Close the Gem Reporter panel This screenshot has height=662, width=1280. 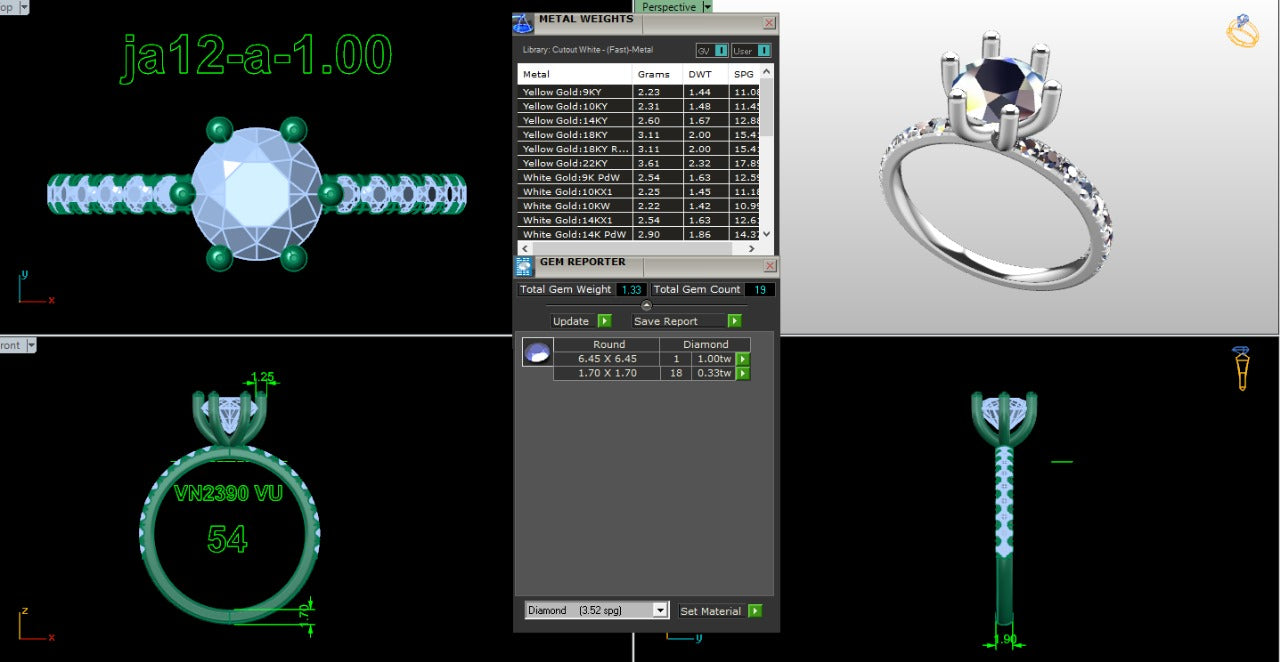(770, 266)
